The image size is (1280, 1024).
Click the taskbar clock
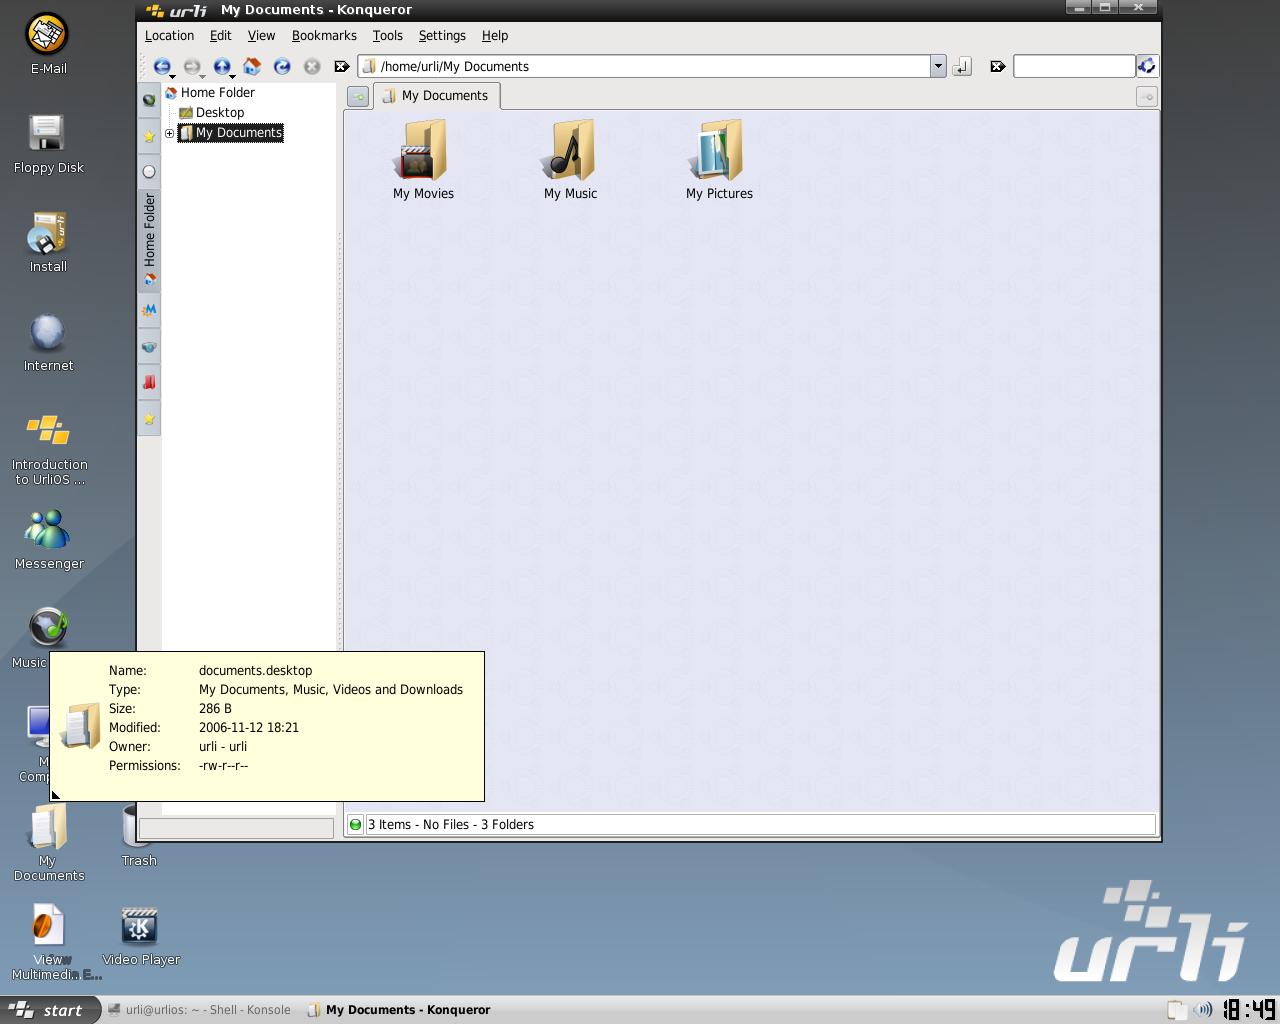click(1250, 1010)
